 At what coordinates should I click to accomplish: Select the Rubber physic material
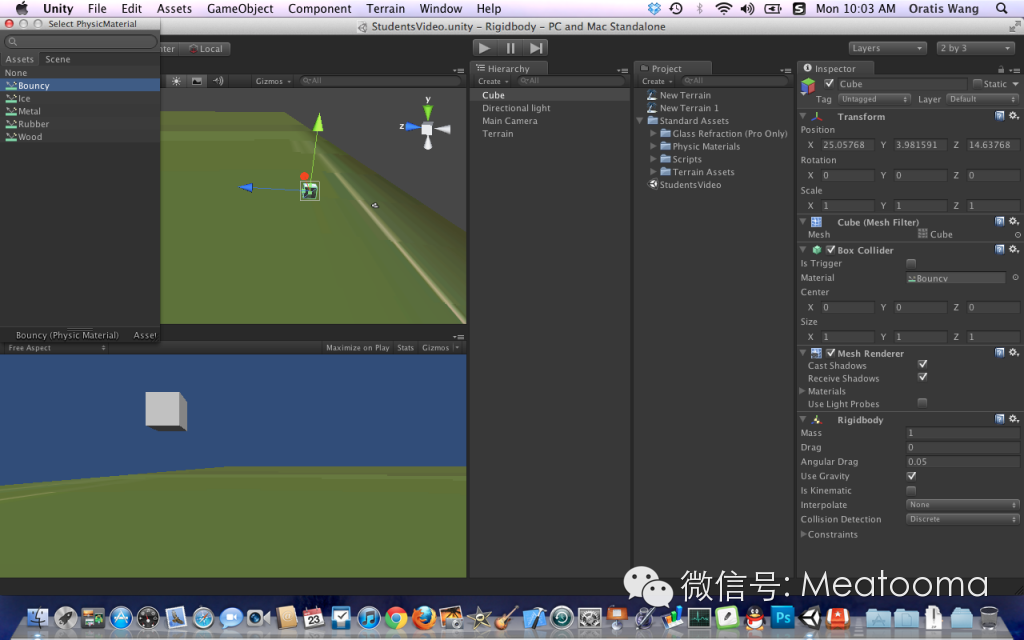(x=80, y=124)
